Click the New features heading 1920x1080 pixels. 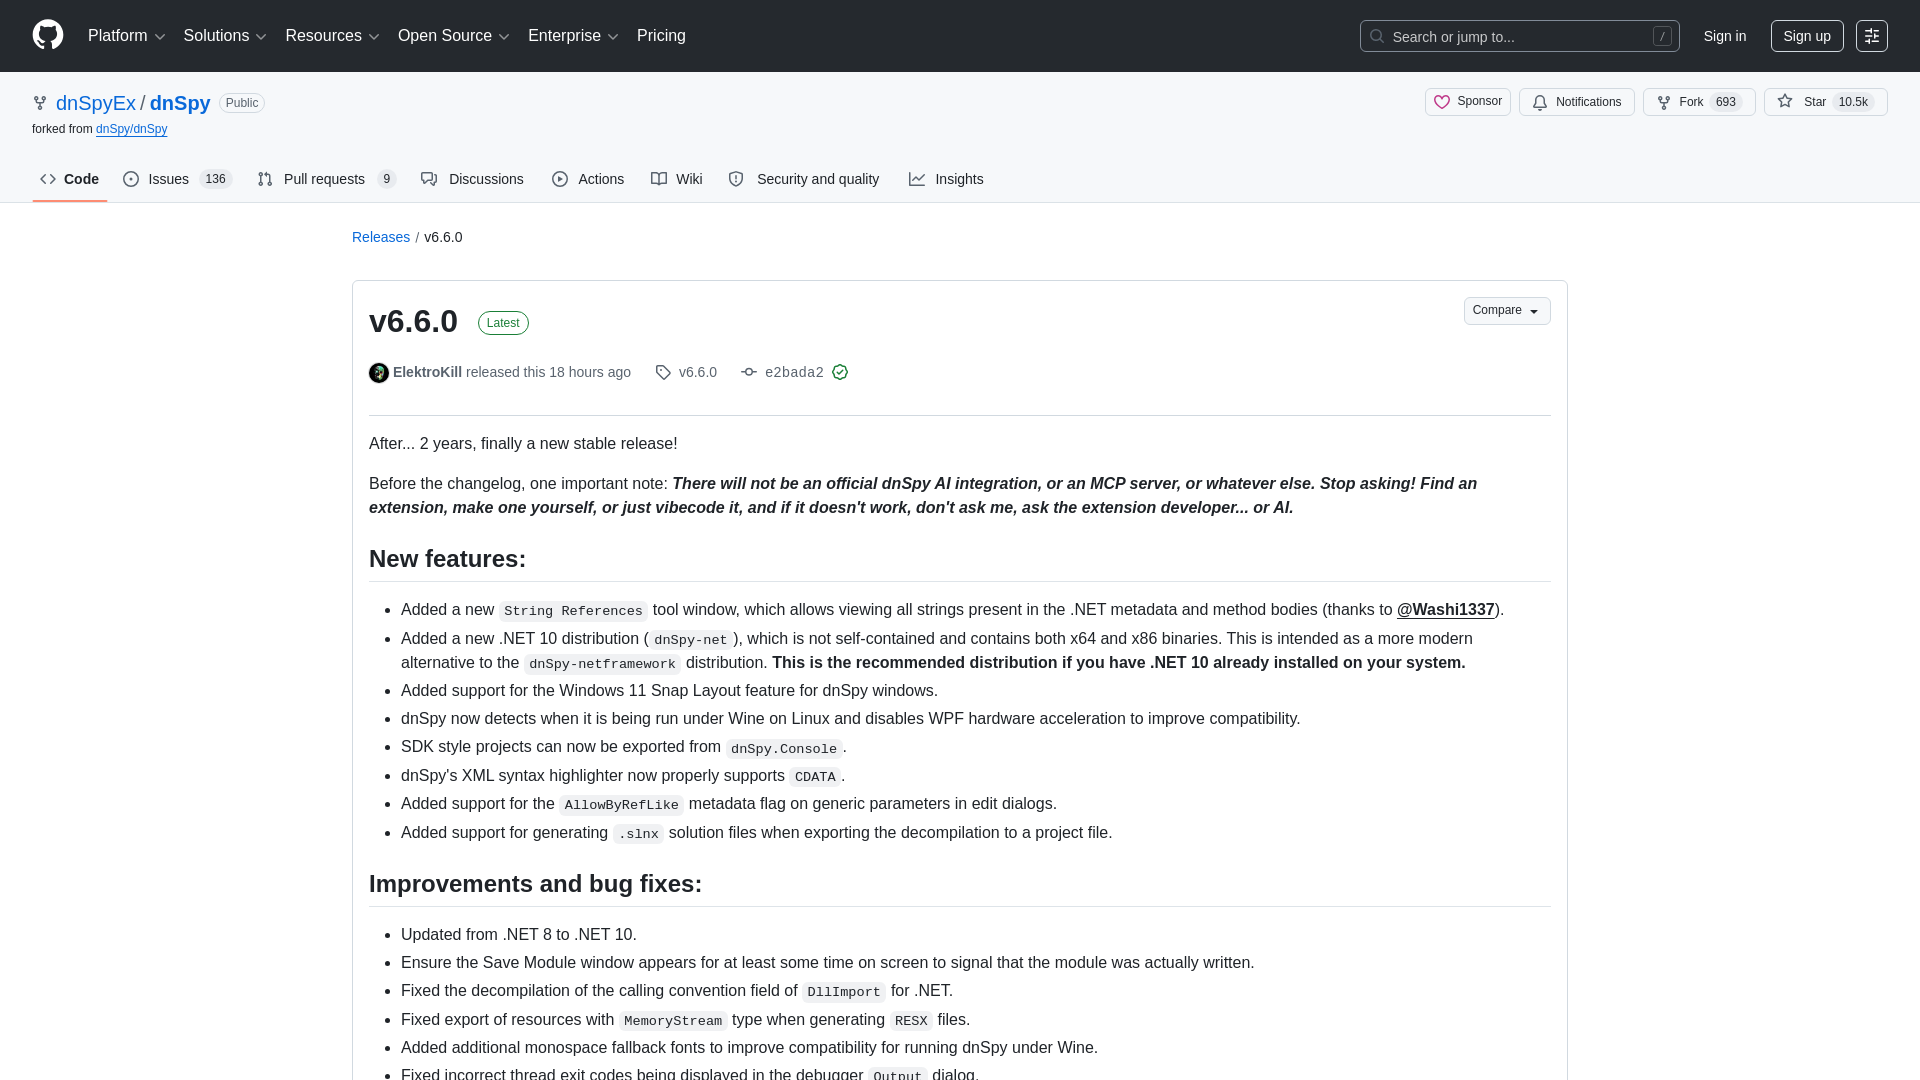(x=447, y=559)
